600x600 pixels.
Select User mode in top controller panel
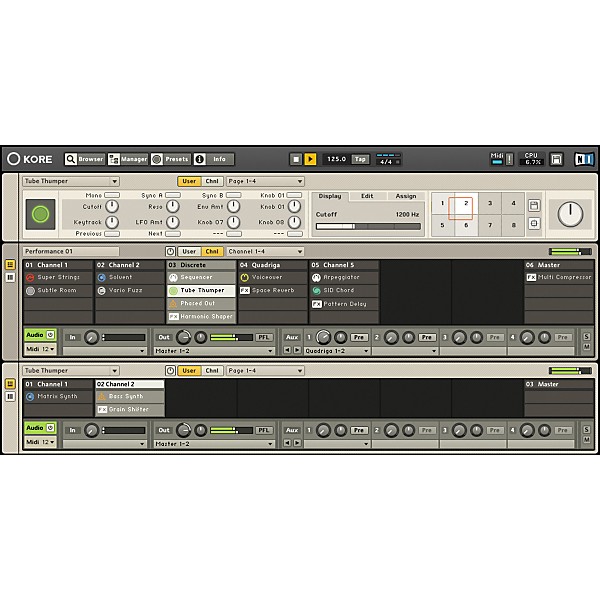[189, 181]
